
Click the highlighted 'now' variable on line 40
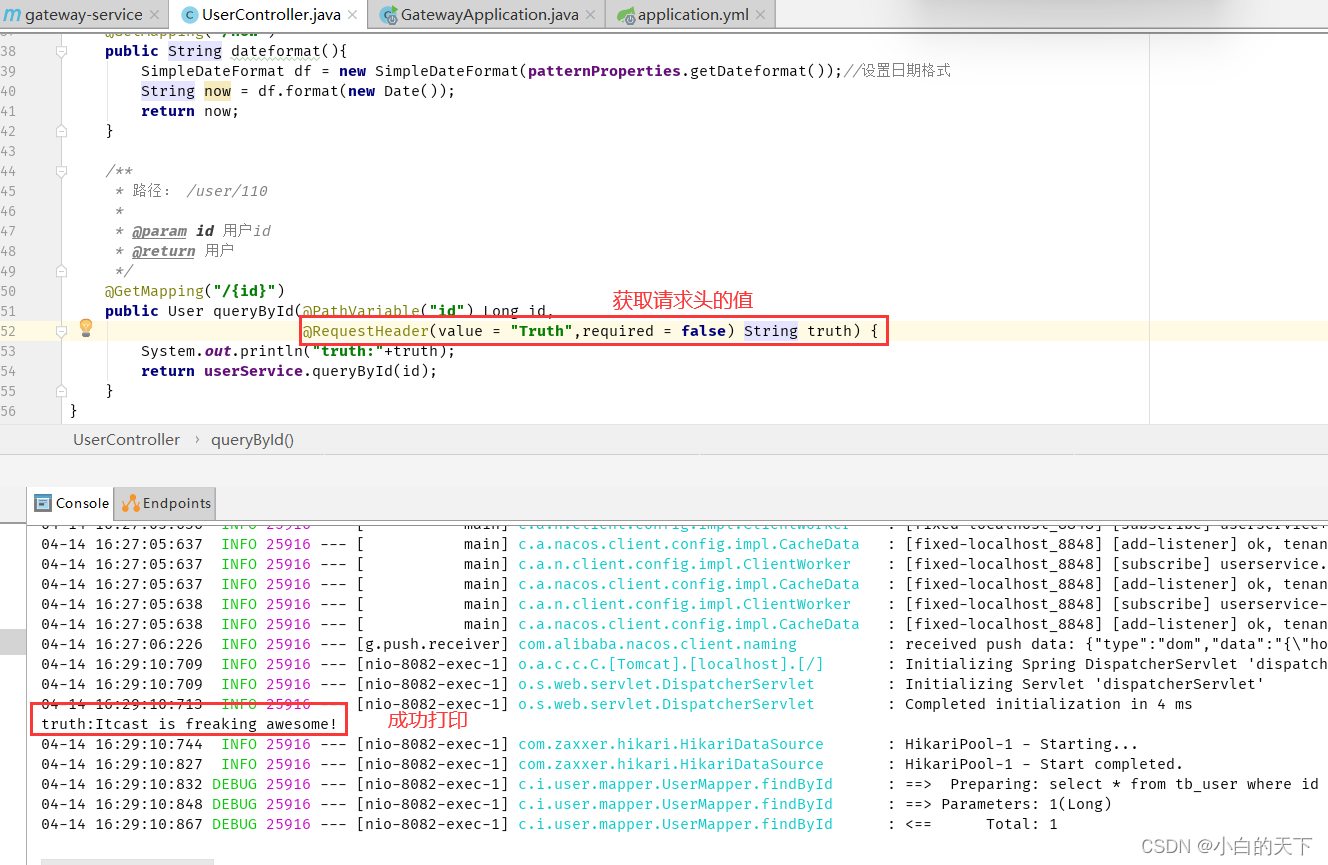click(217, 91)
